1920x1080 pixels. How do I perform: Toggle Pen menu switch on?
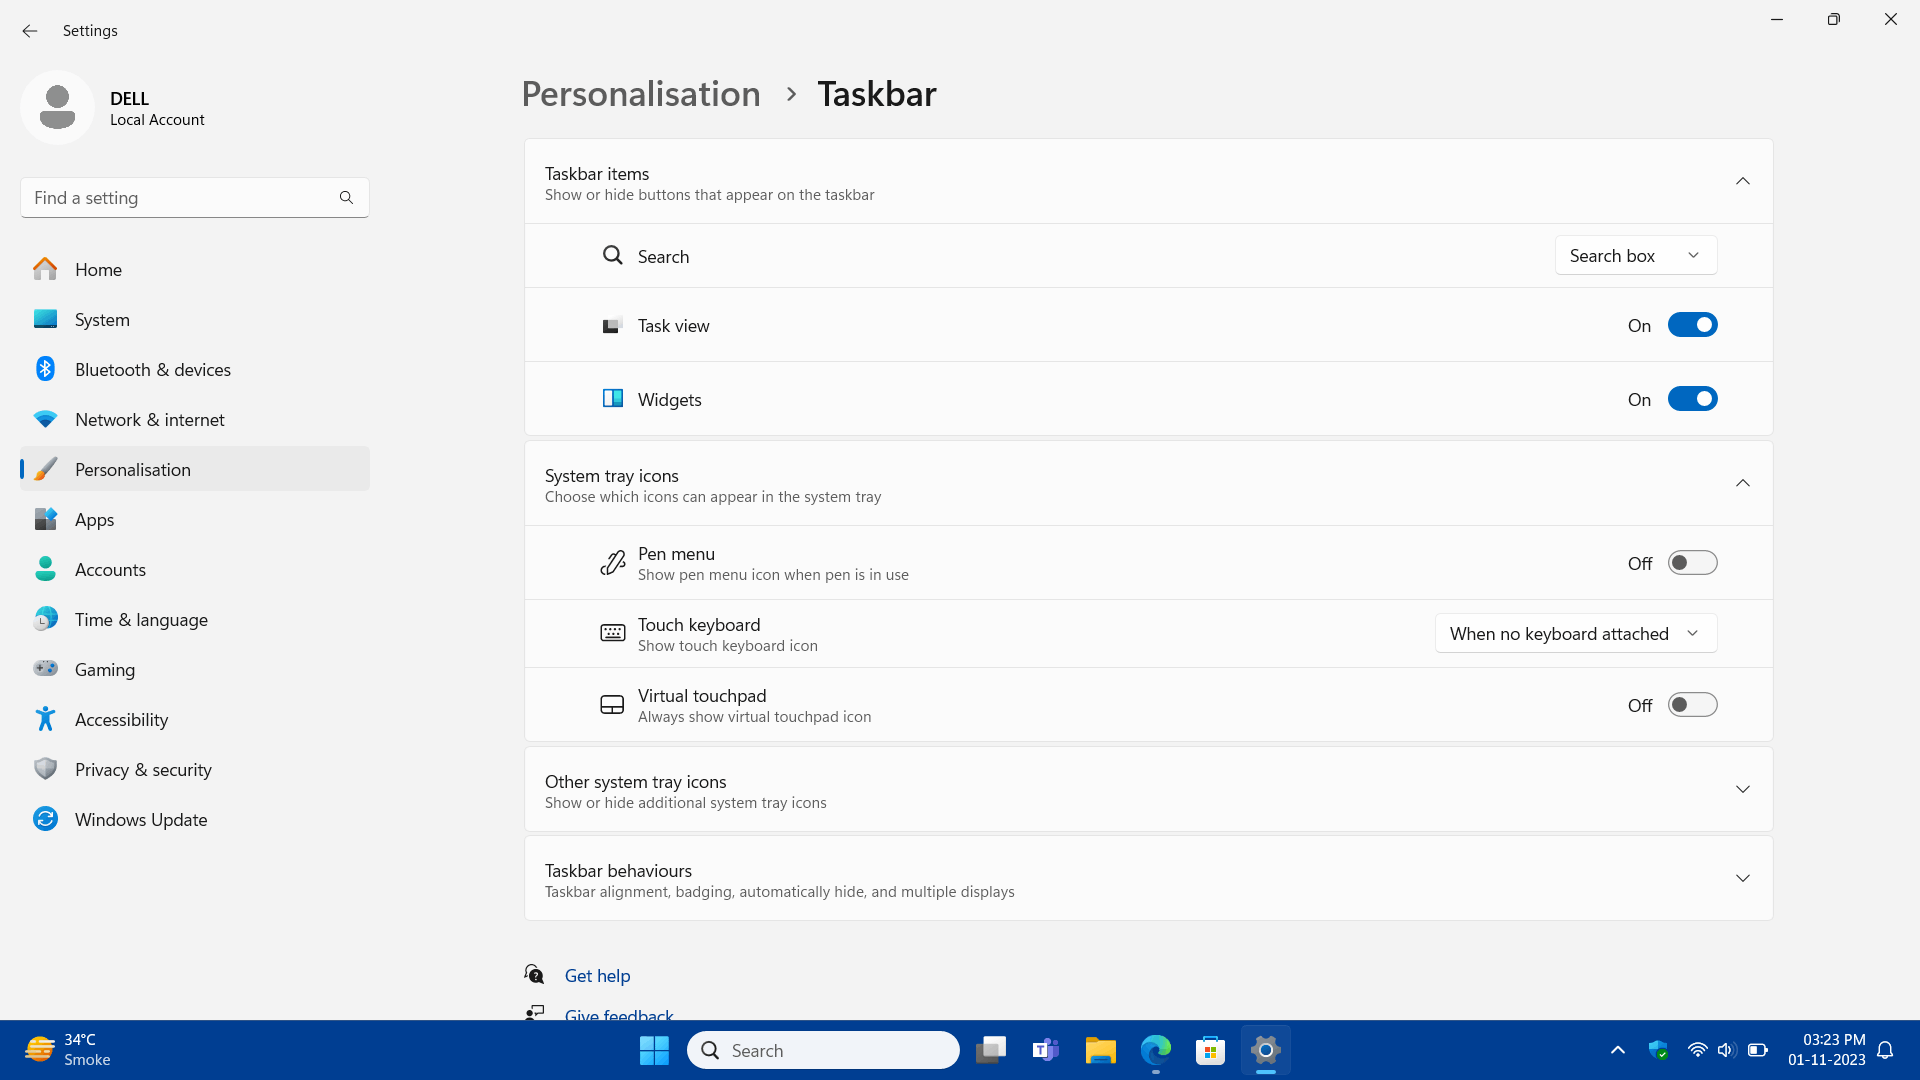coord(1693,563)
